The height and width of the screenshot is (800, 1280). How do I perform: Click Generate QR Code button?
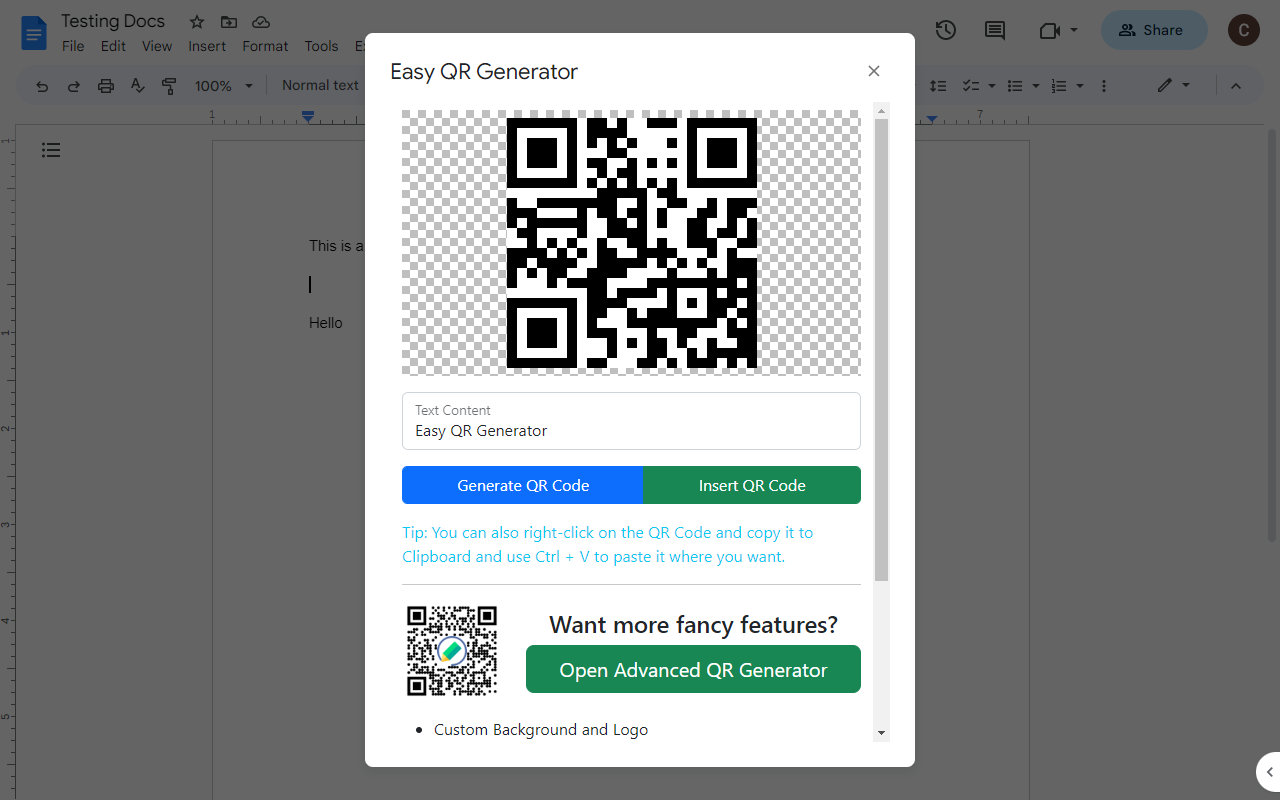click(523, 485)
